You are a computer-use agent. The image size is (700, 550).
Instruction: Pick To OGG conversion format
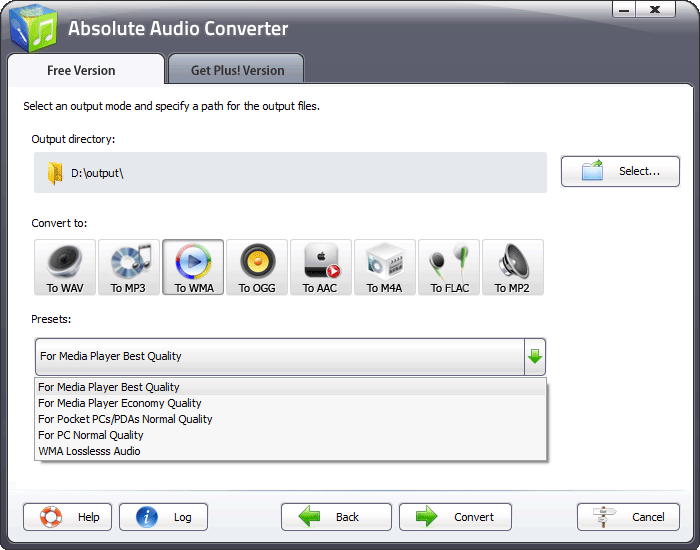click(x=257, y=267)
